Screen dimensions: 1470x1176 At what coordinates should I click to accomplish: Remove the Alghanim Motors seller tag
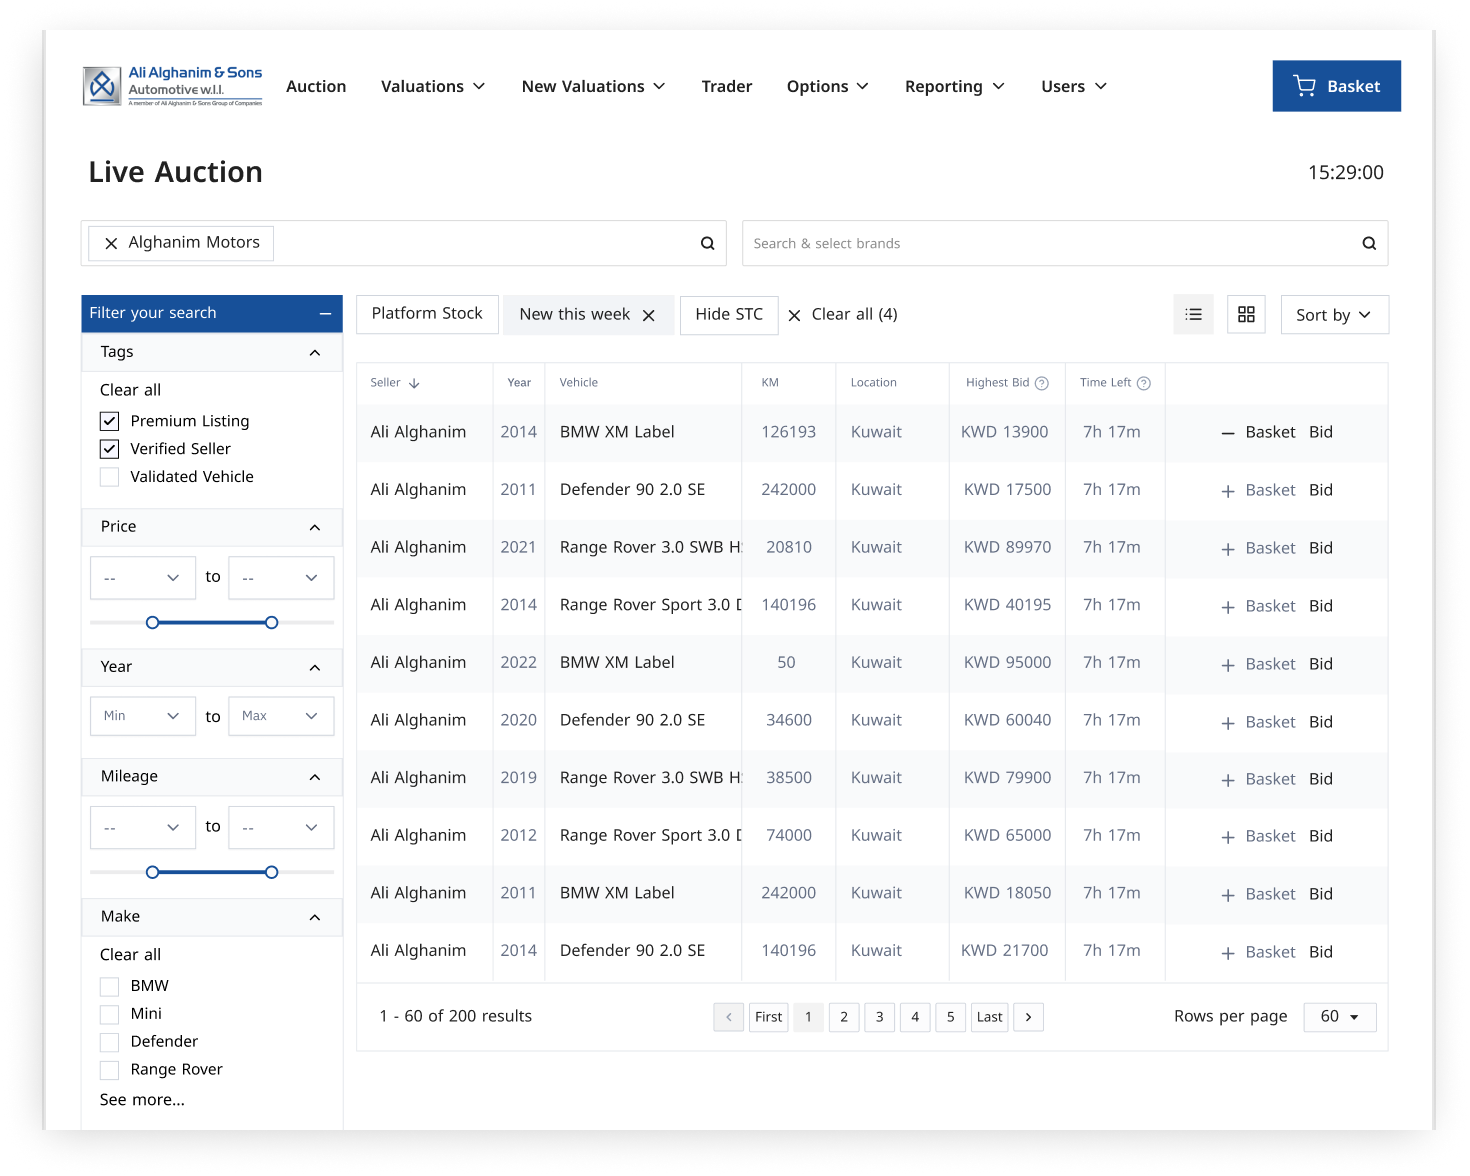[111, 243]
